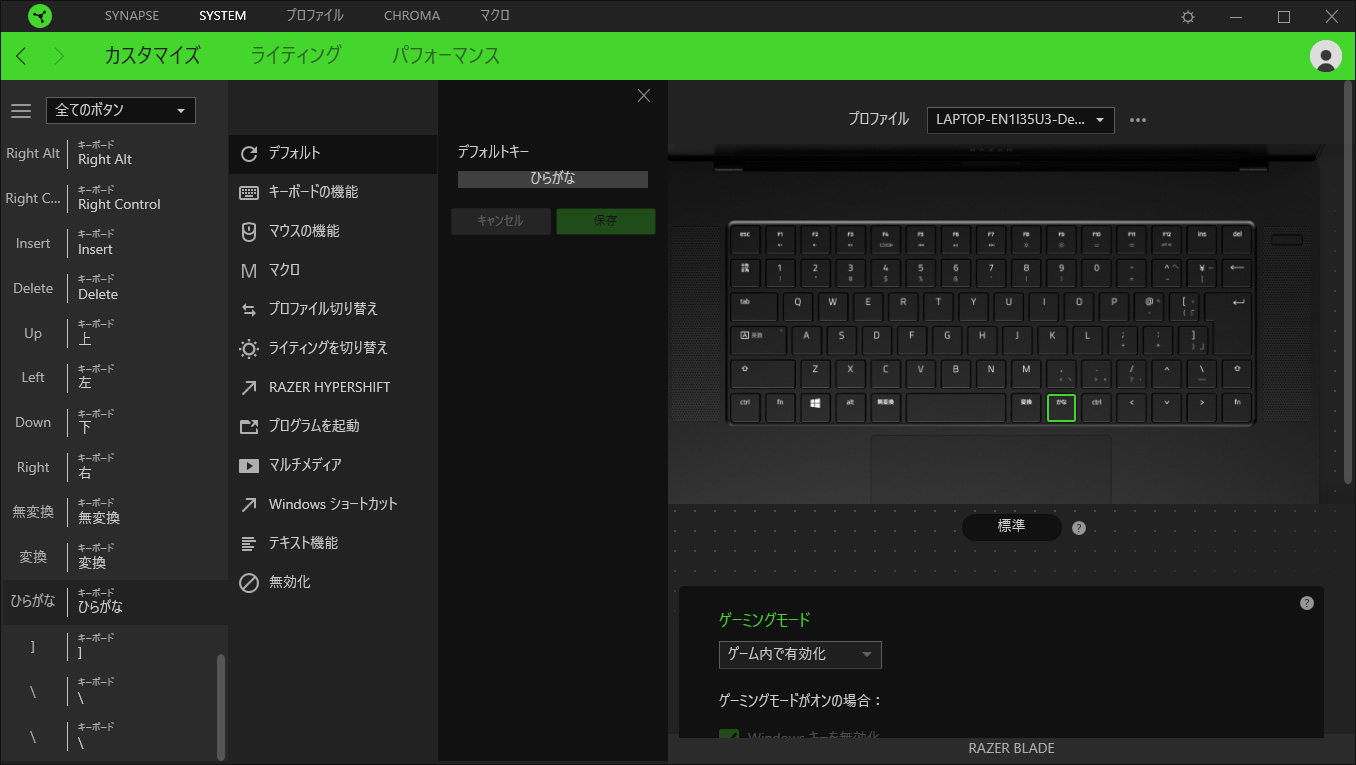This screenshot has width=1356, height=765.
Task: Select the F12 key on the keyboard image
Action: tap(1166, 240)
